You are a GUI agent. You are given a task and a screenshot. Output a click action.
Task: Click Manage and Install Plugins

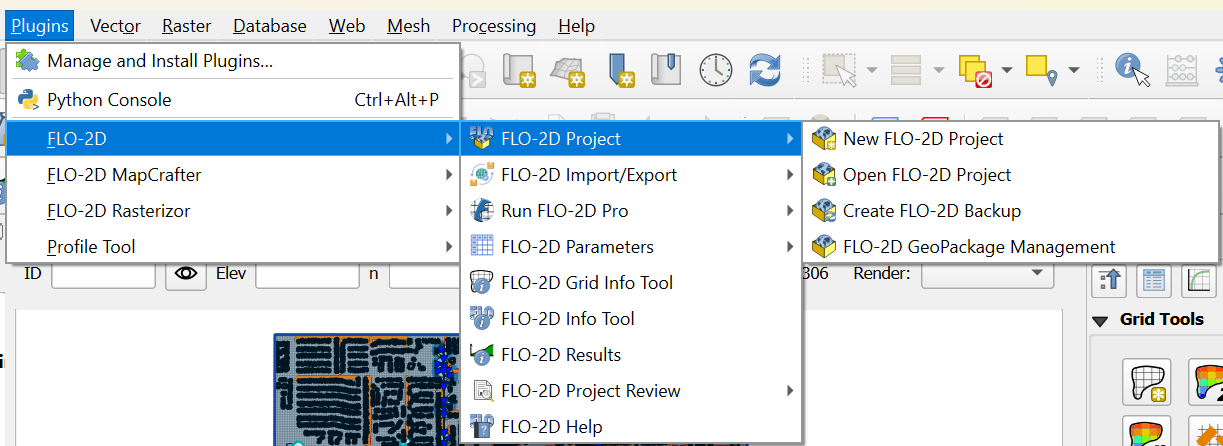(x=160, y=62)
